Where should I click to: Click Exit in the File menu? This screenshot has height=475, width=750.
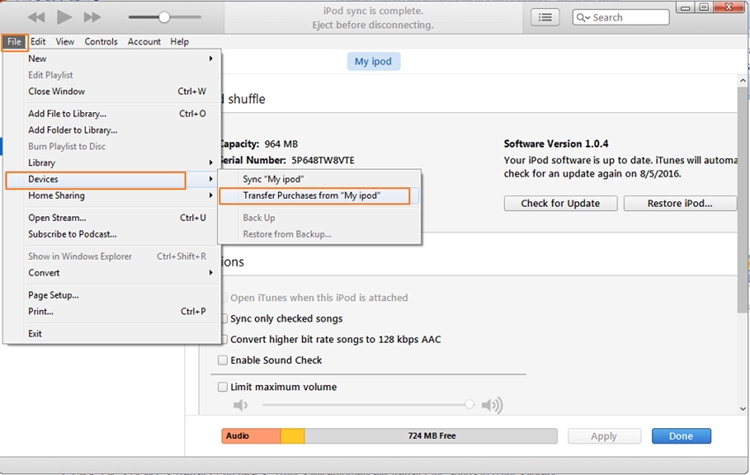pos(112,334)
